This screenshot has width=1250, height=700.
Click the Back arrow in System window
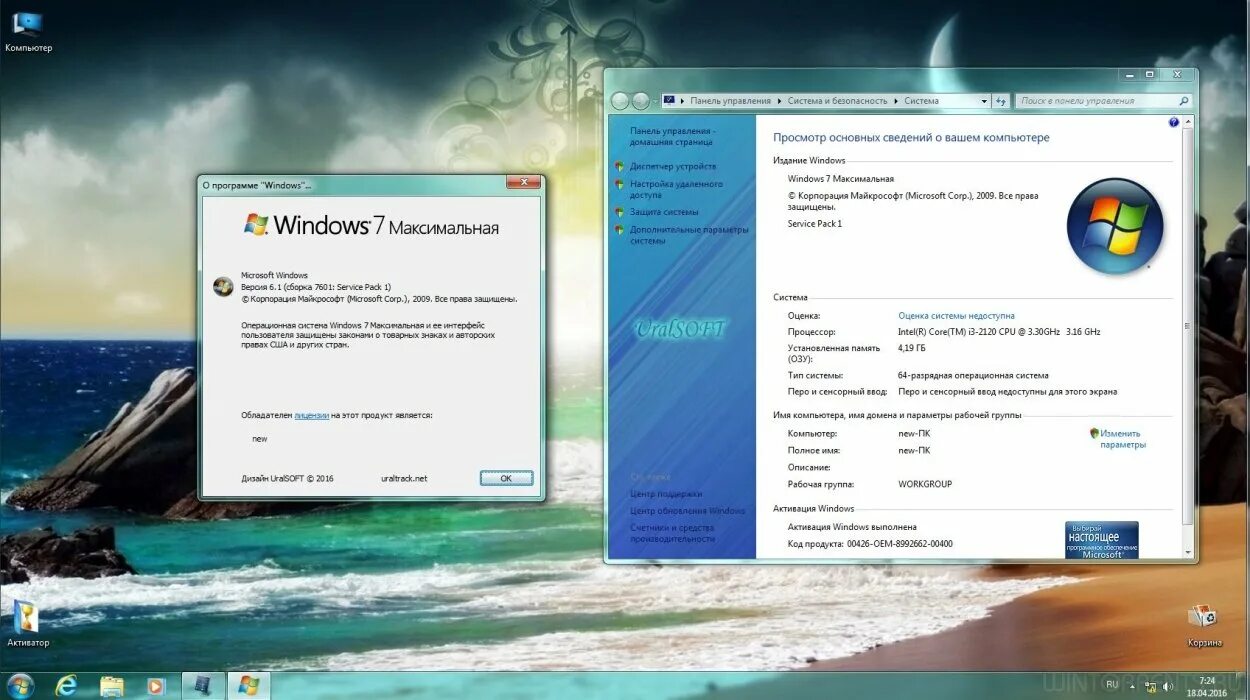[x=620, y=101]
